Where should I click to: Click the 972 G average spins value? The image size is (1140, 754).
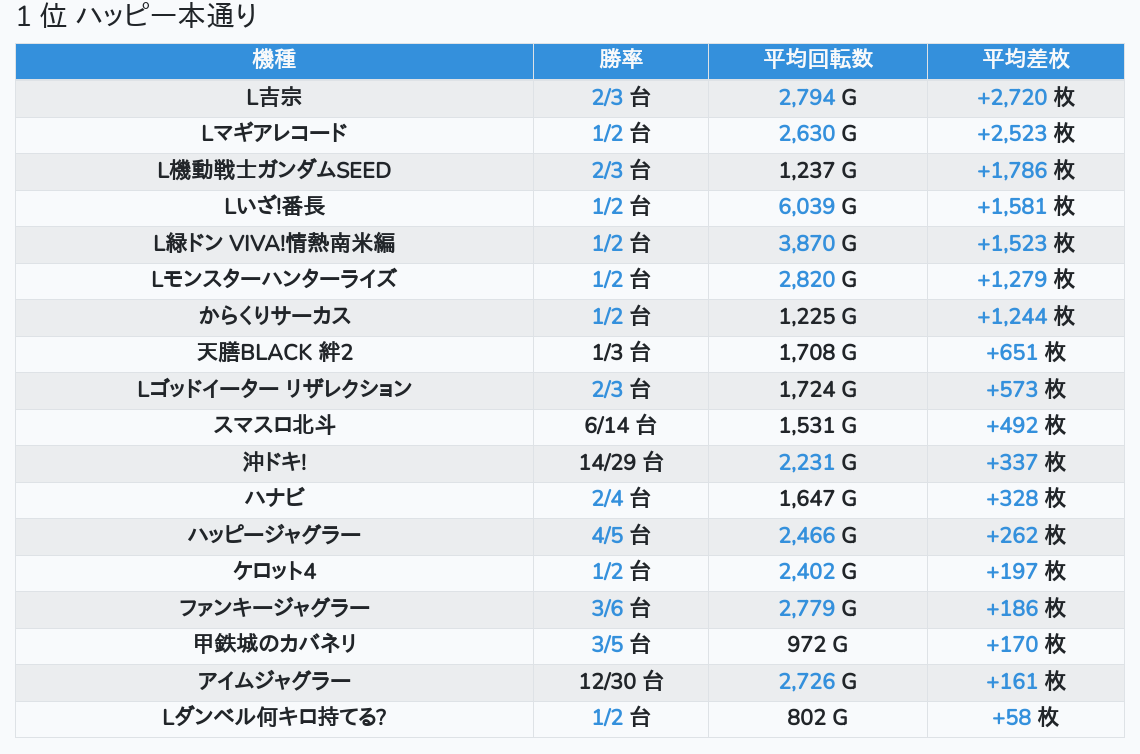[x=817, y=644]
